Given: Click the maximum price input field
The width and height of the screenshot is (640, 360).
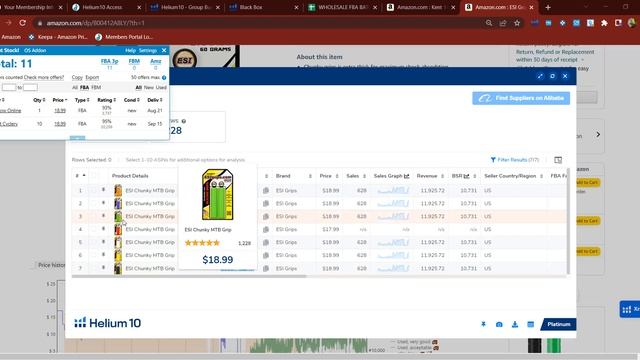Looking at the screenshot, I should tap(30, 87).
